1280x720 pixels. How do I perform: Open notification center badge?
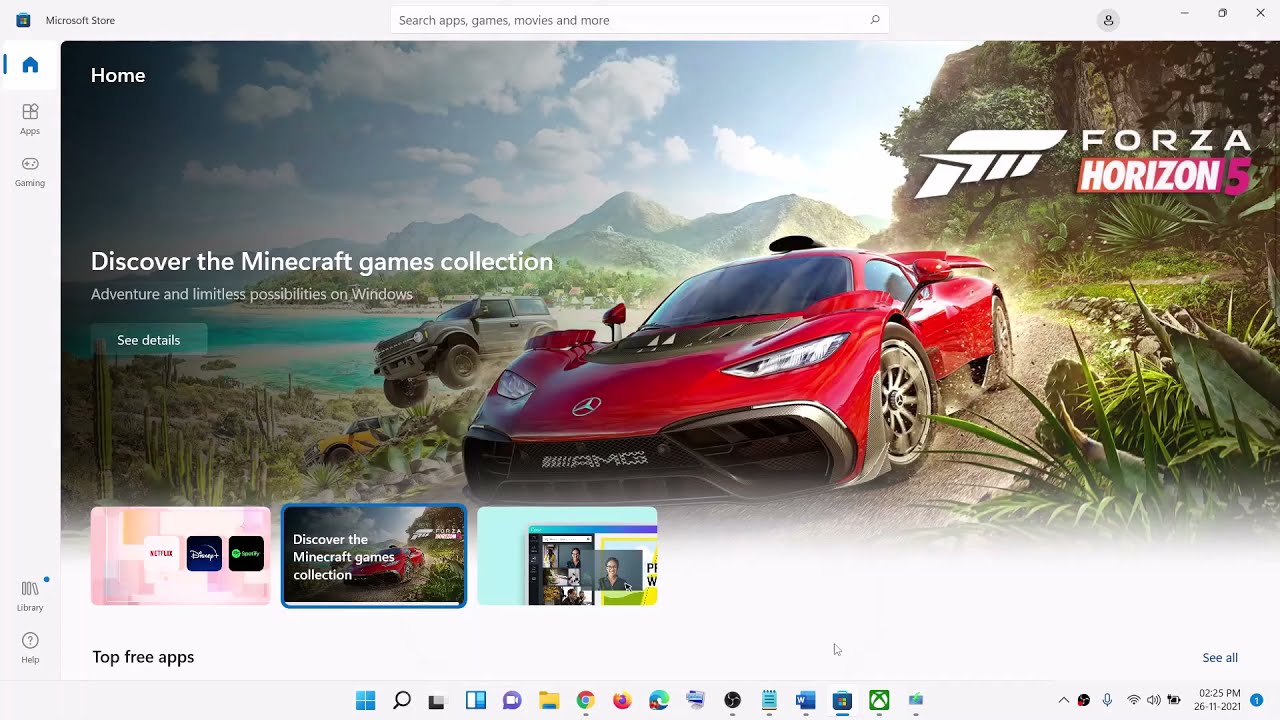point(1256,700)
